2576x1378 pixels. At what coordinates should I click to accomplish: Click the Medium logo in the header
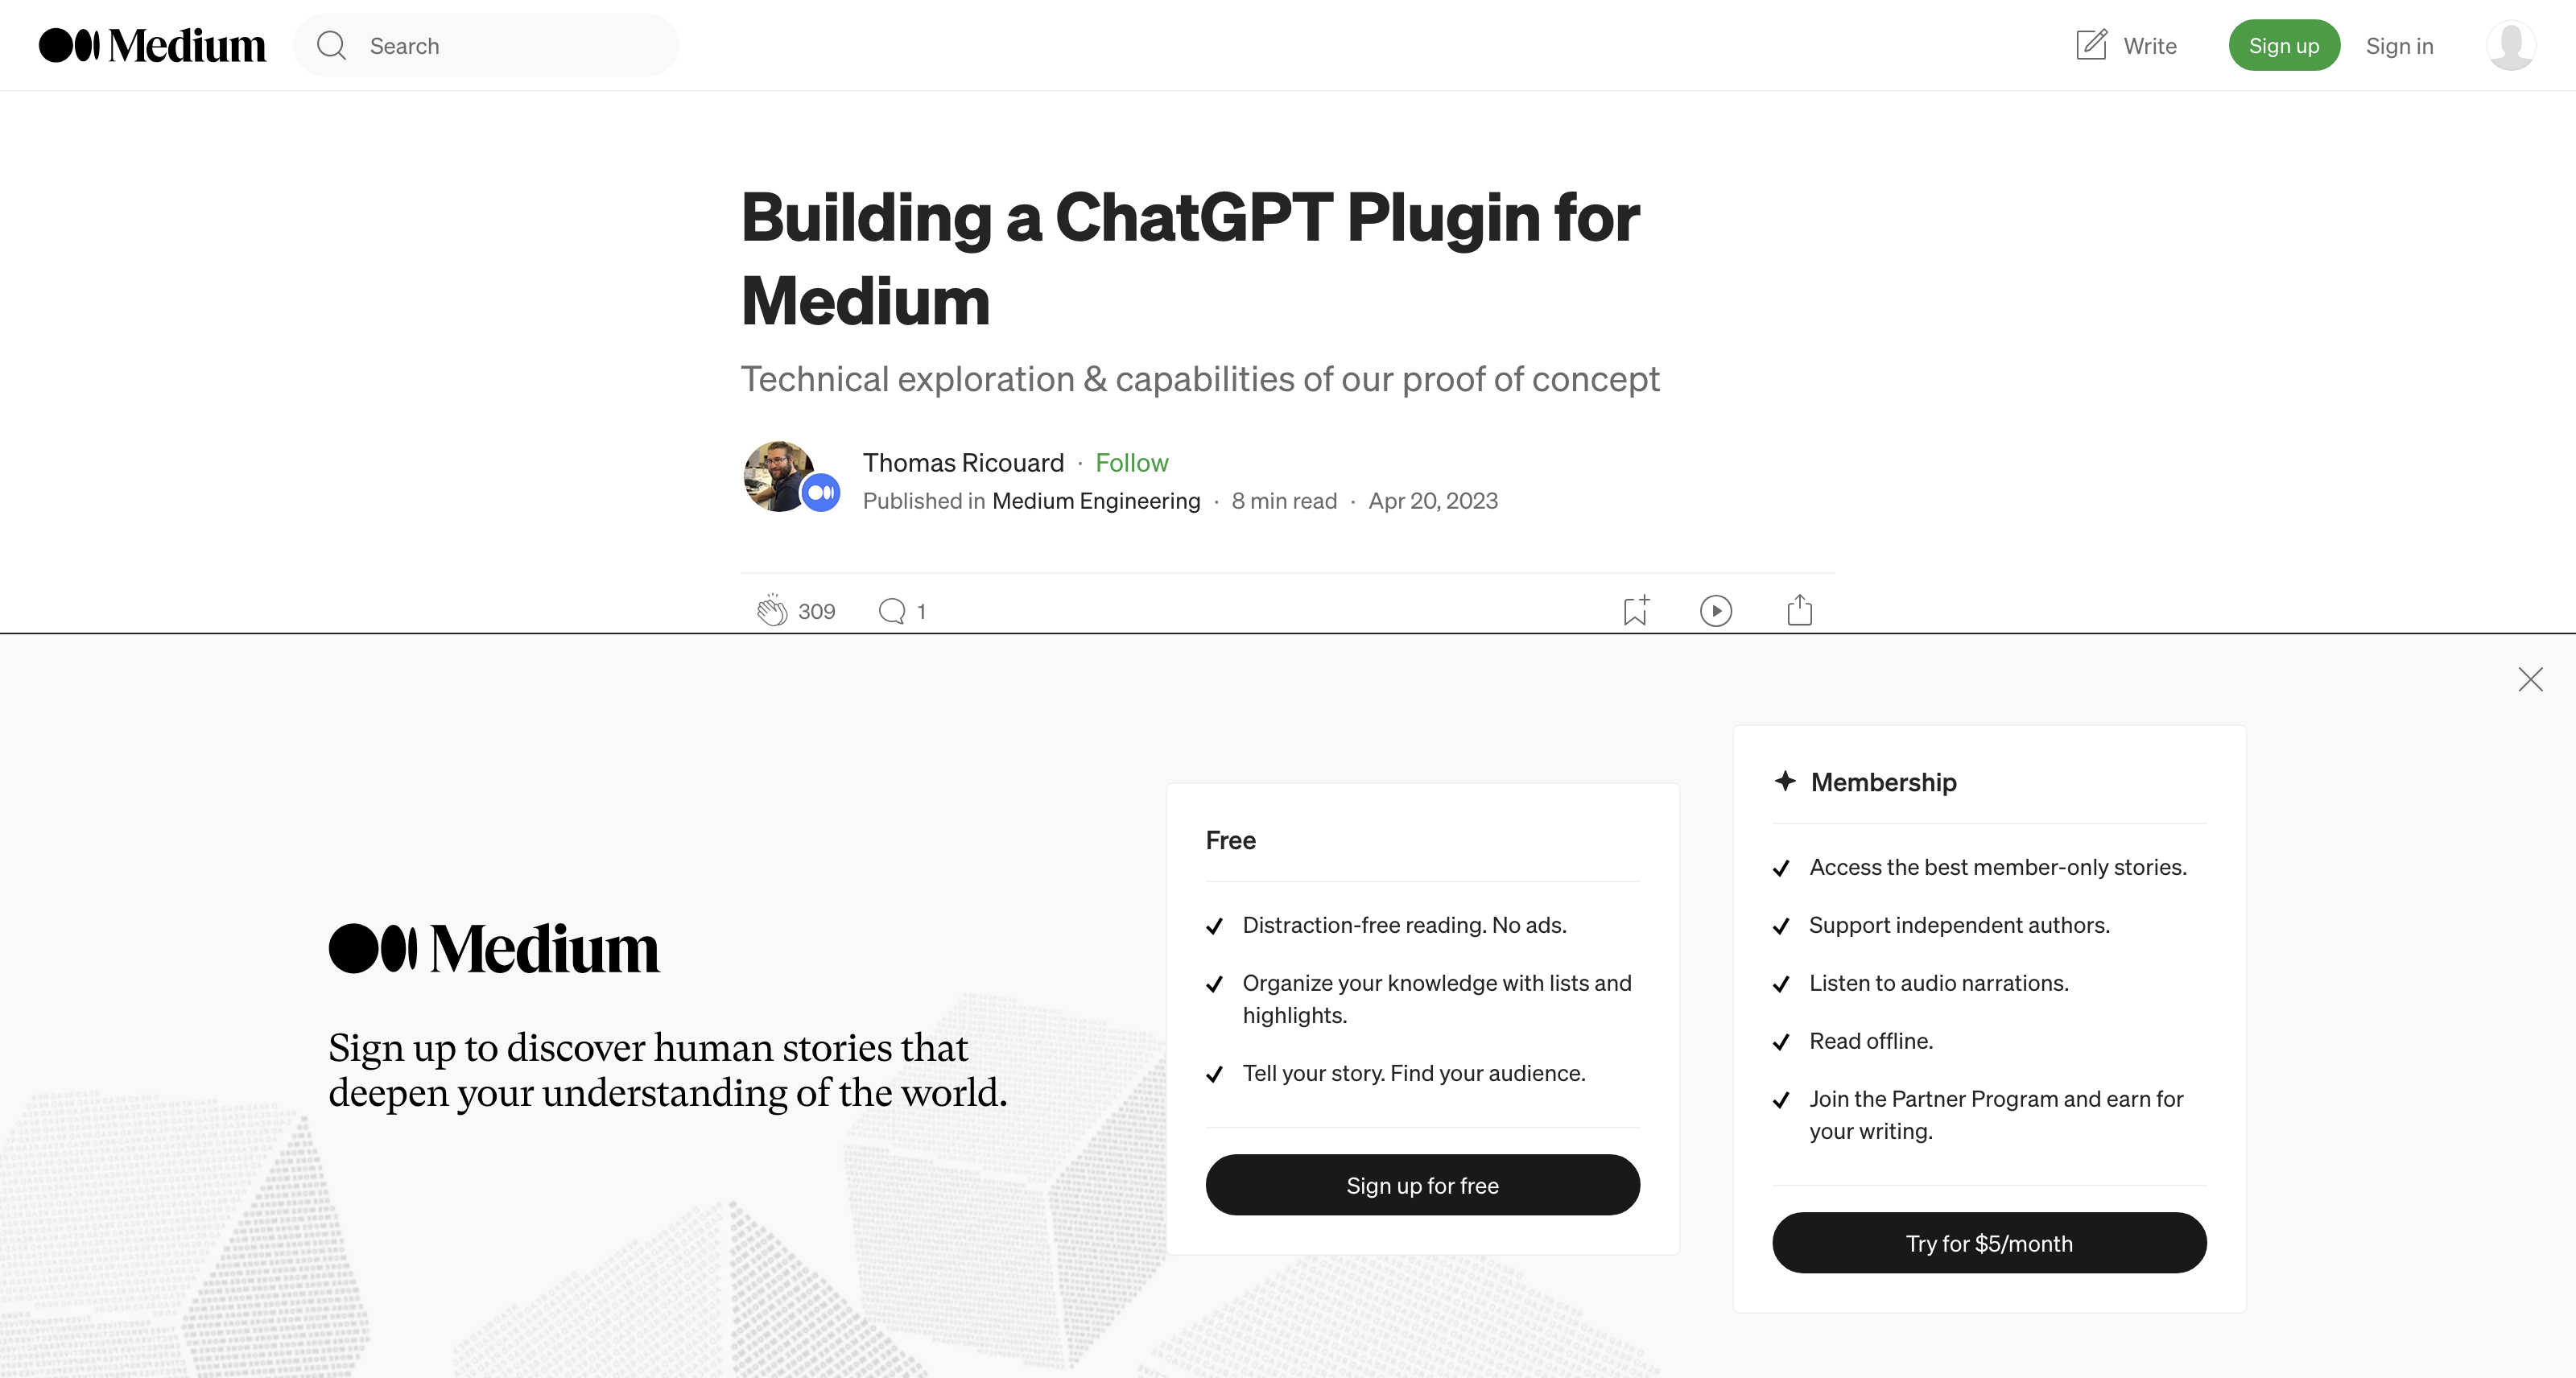(x=152, y=45)
